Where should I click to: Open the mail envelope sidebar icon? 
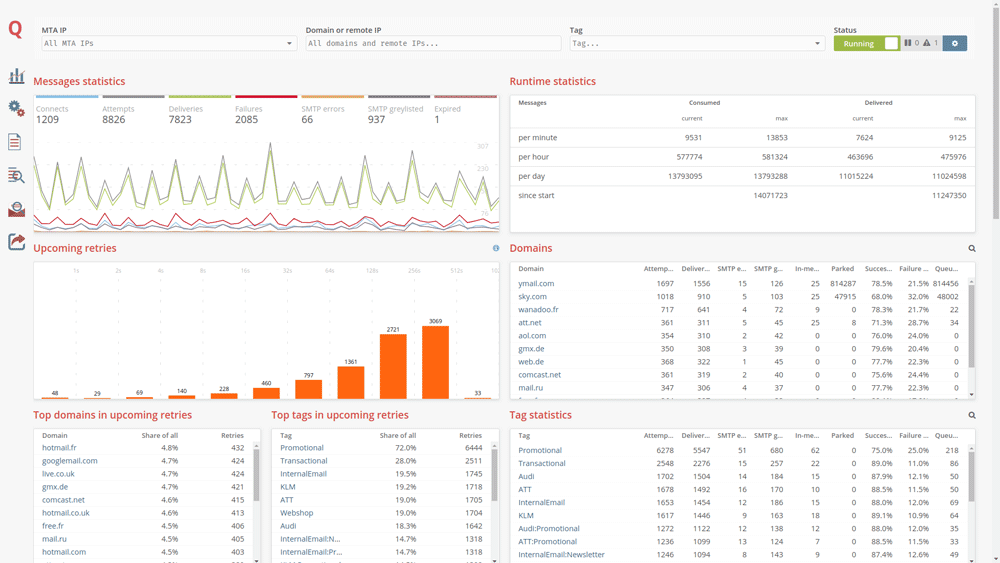pos(16,209)
